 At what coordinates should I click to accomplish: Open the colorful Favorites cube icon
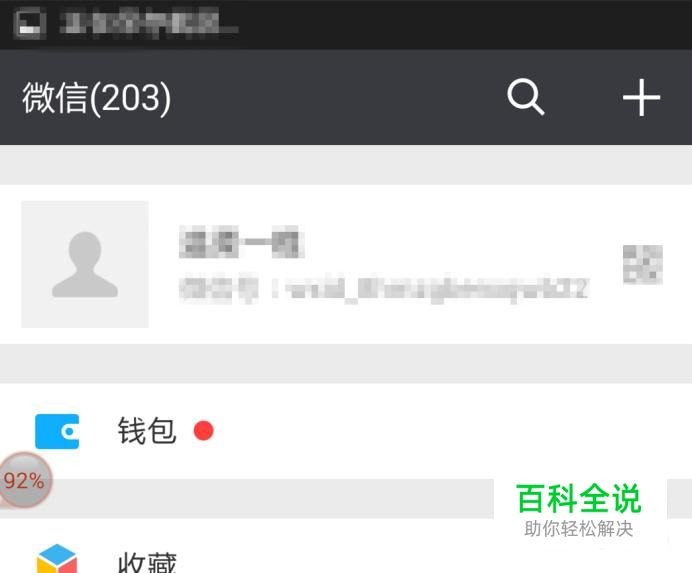[57, 558]
